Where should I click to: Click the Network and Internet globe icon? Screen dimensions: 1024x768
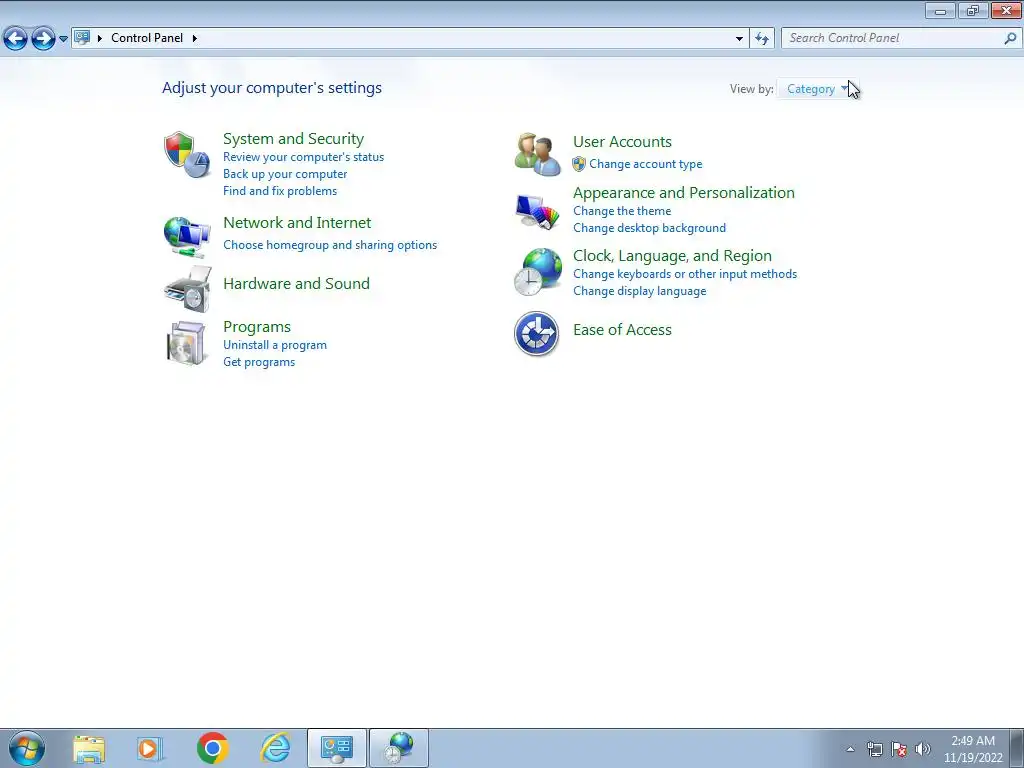187,237
